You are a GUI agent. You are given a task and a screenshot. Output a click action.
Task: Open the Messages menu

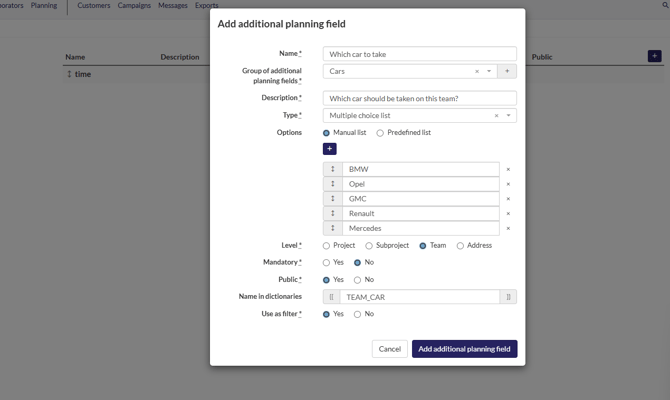[x=172, y=6]
